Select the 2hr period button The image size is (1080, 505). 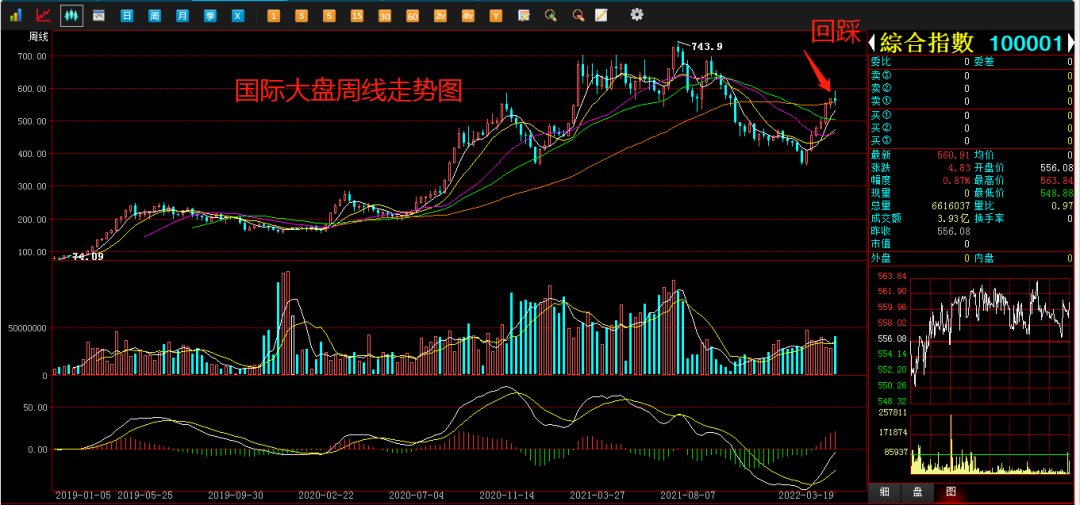(x=440, y=14)
